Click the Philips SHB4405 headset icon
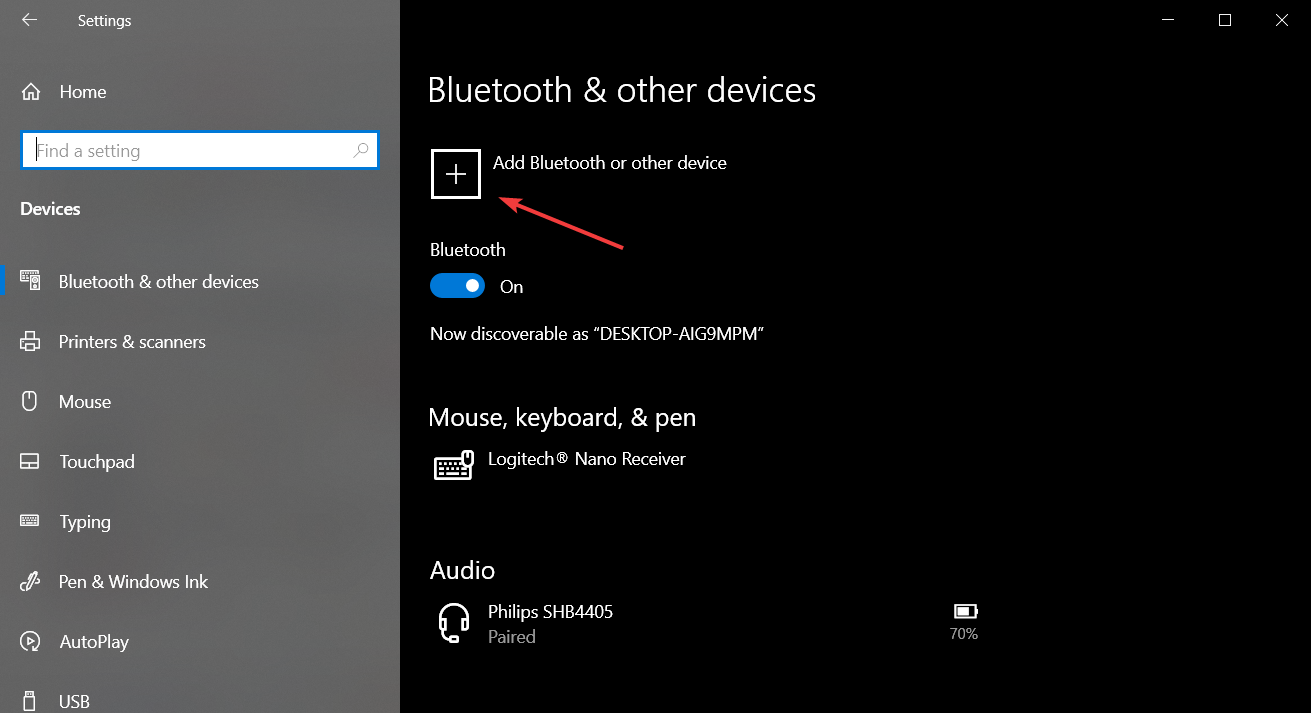This screenshot has width=1311, height=713. [x=454, y=622]
